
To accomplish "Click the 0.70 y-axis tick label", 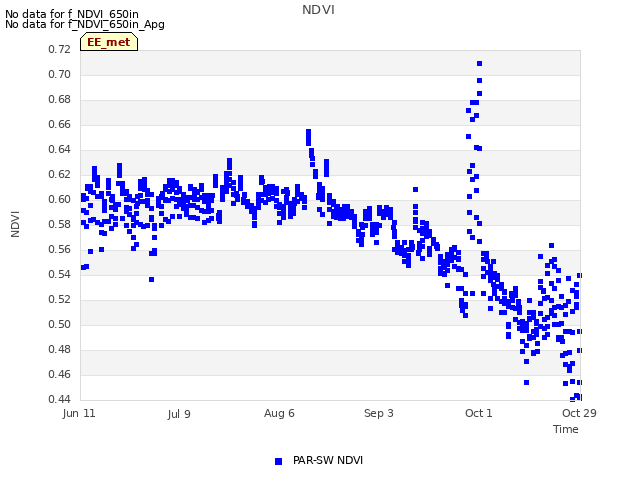I will 60,74.
